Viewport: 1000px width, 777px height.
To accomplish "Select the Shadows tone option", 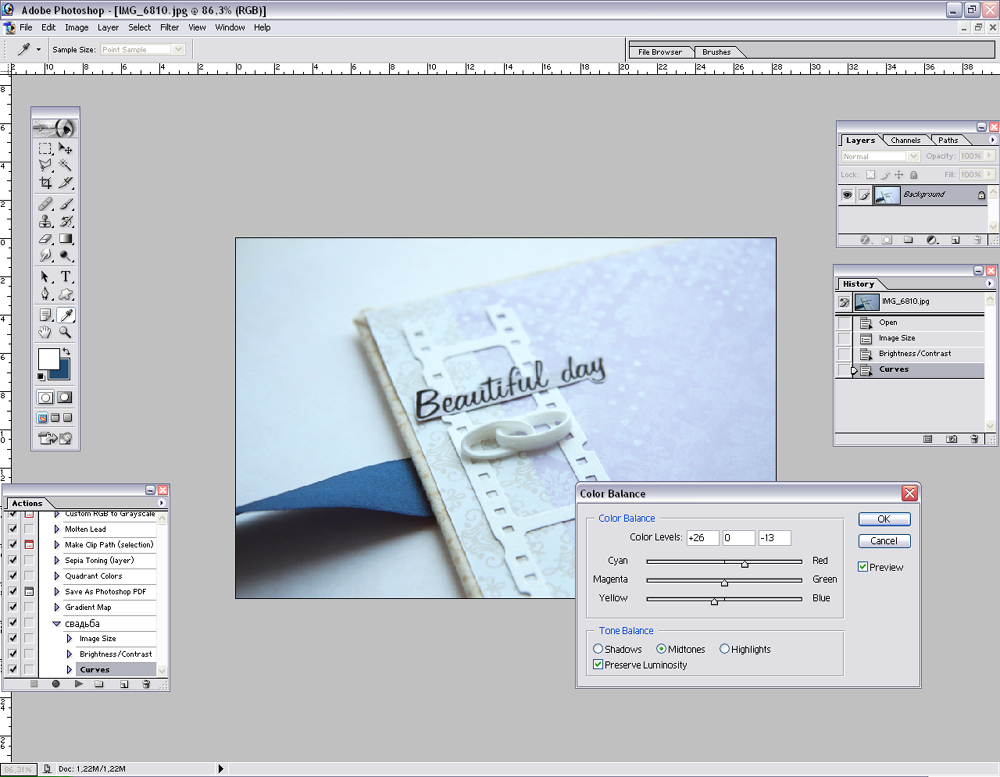I will tap(598, 649).
